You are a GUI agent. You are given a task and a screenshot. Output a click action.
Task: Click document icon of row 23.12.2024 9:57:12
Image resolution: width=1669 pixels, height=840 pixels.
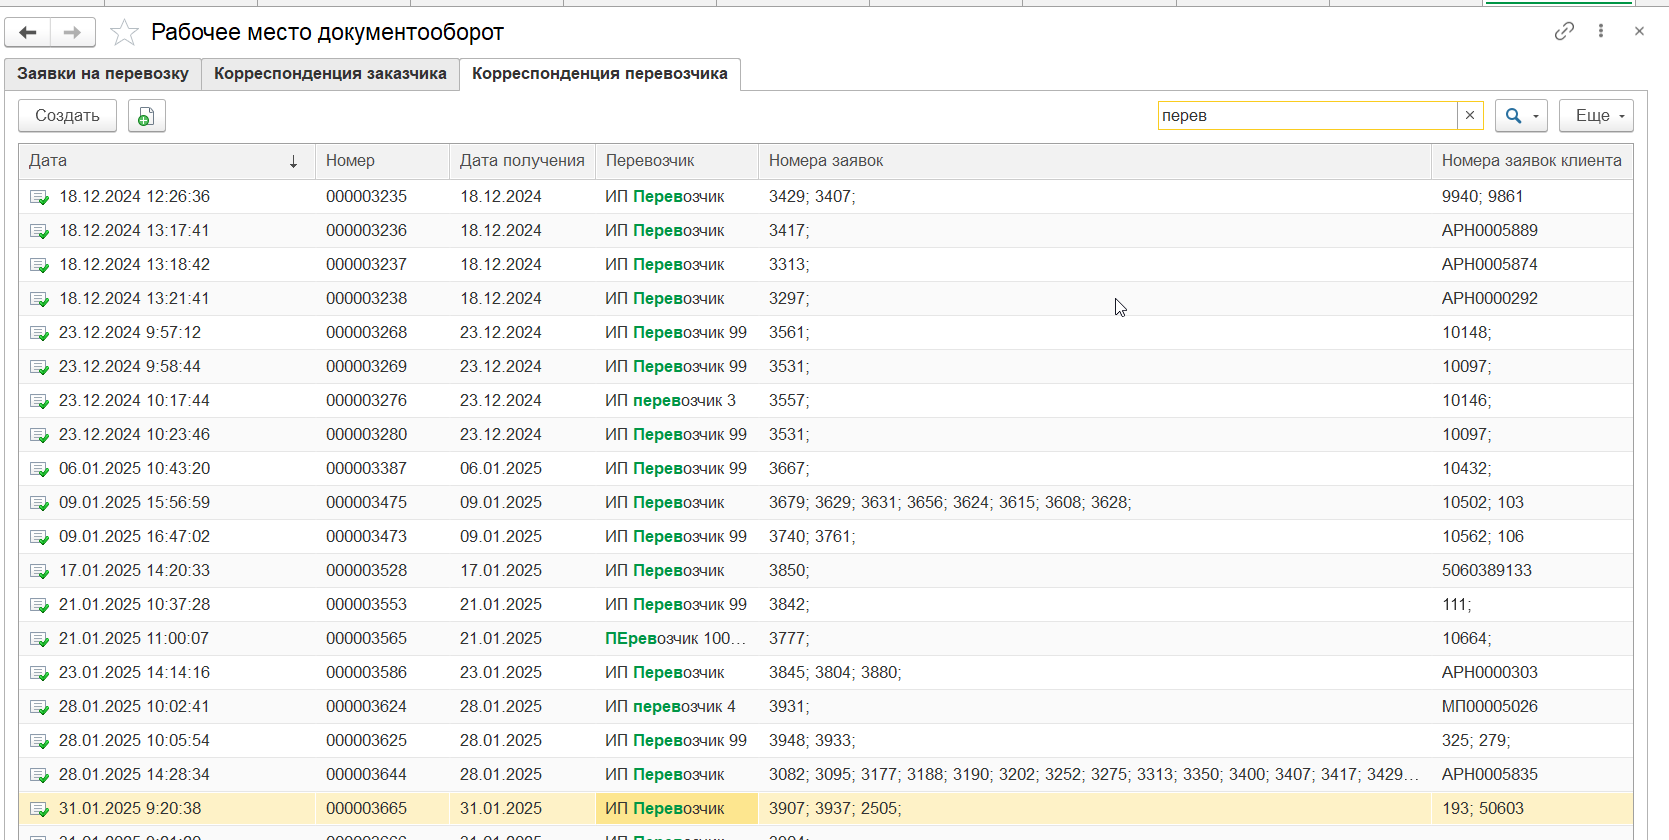click(39, 333)
